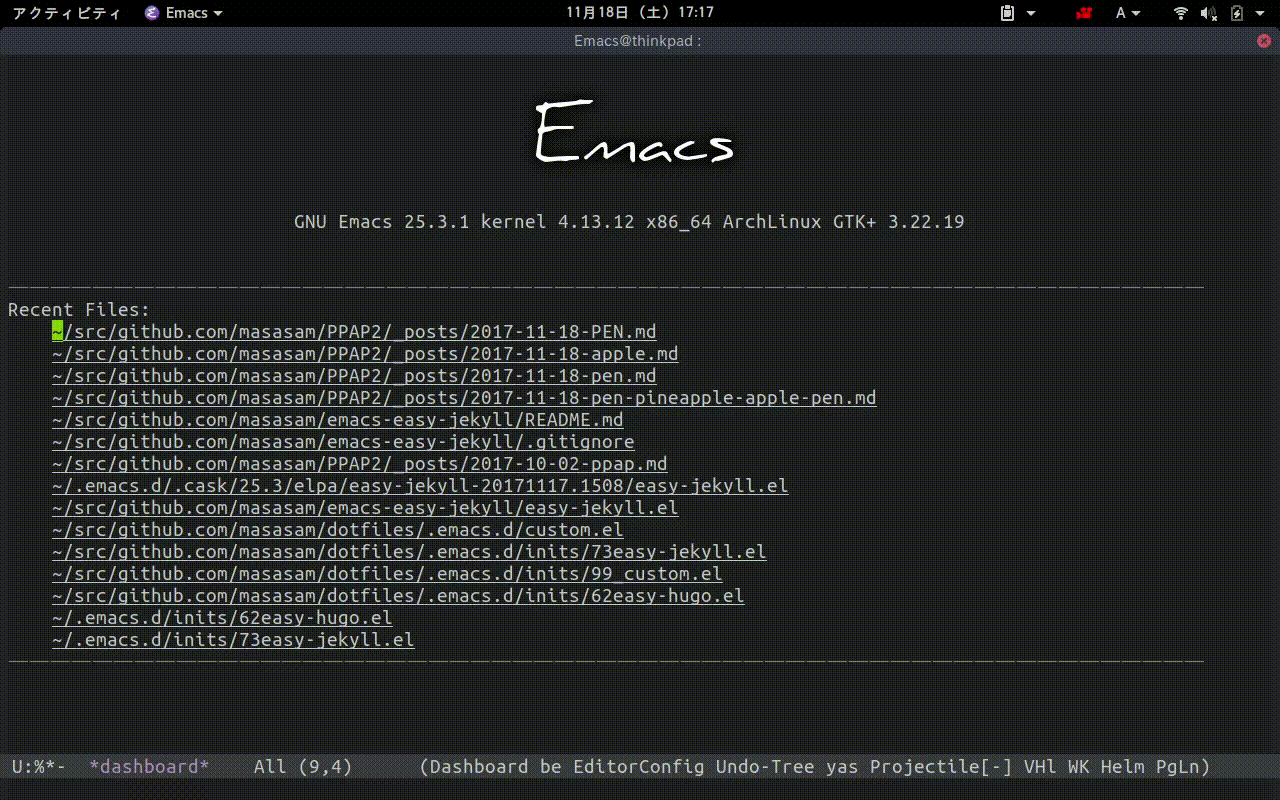Open emacs-easy-jekyll/README.md link

pyautogui.click(x=338, y=420)
